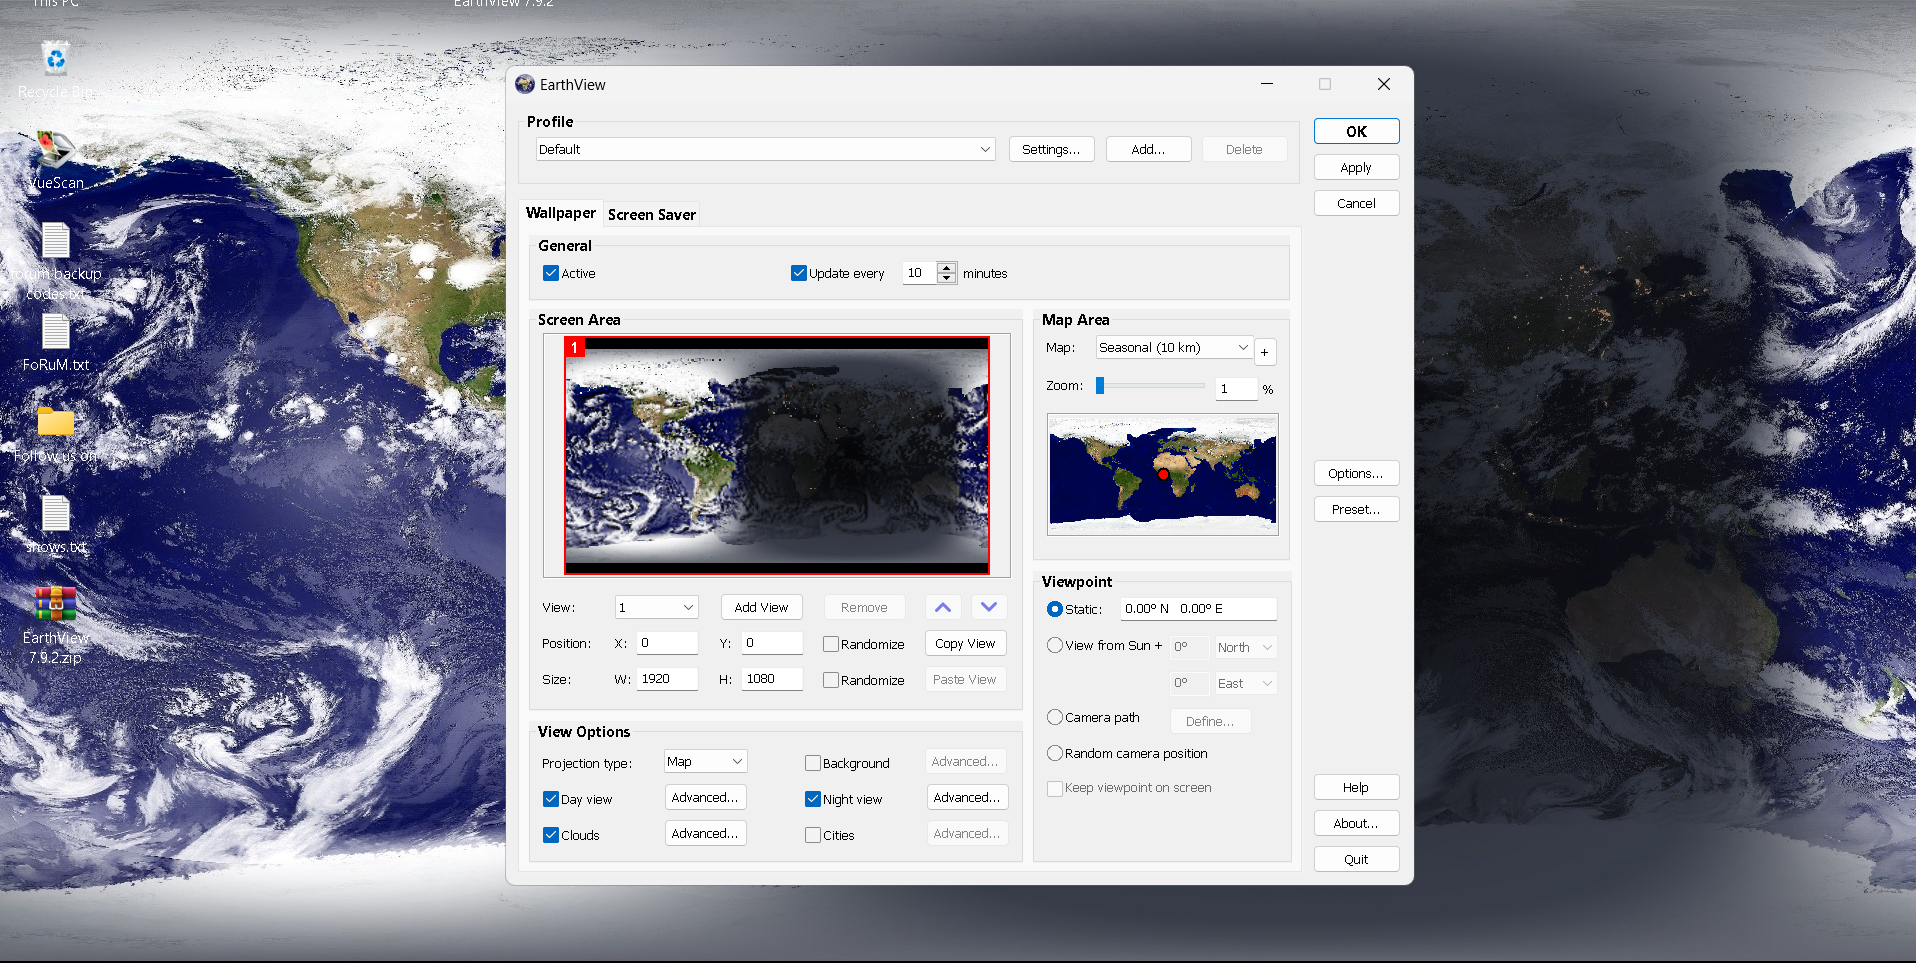Click the Add View button

[761, 607]
